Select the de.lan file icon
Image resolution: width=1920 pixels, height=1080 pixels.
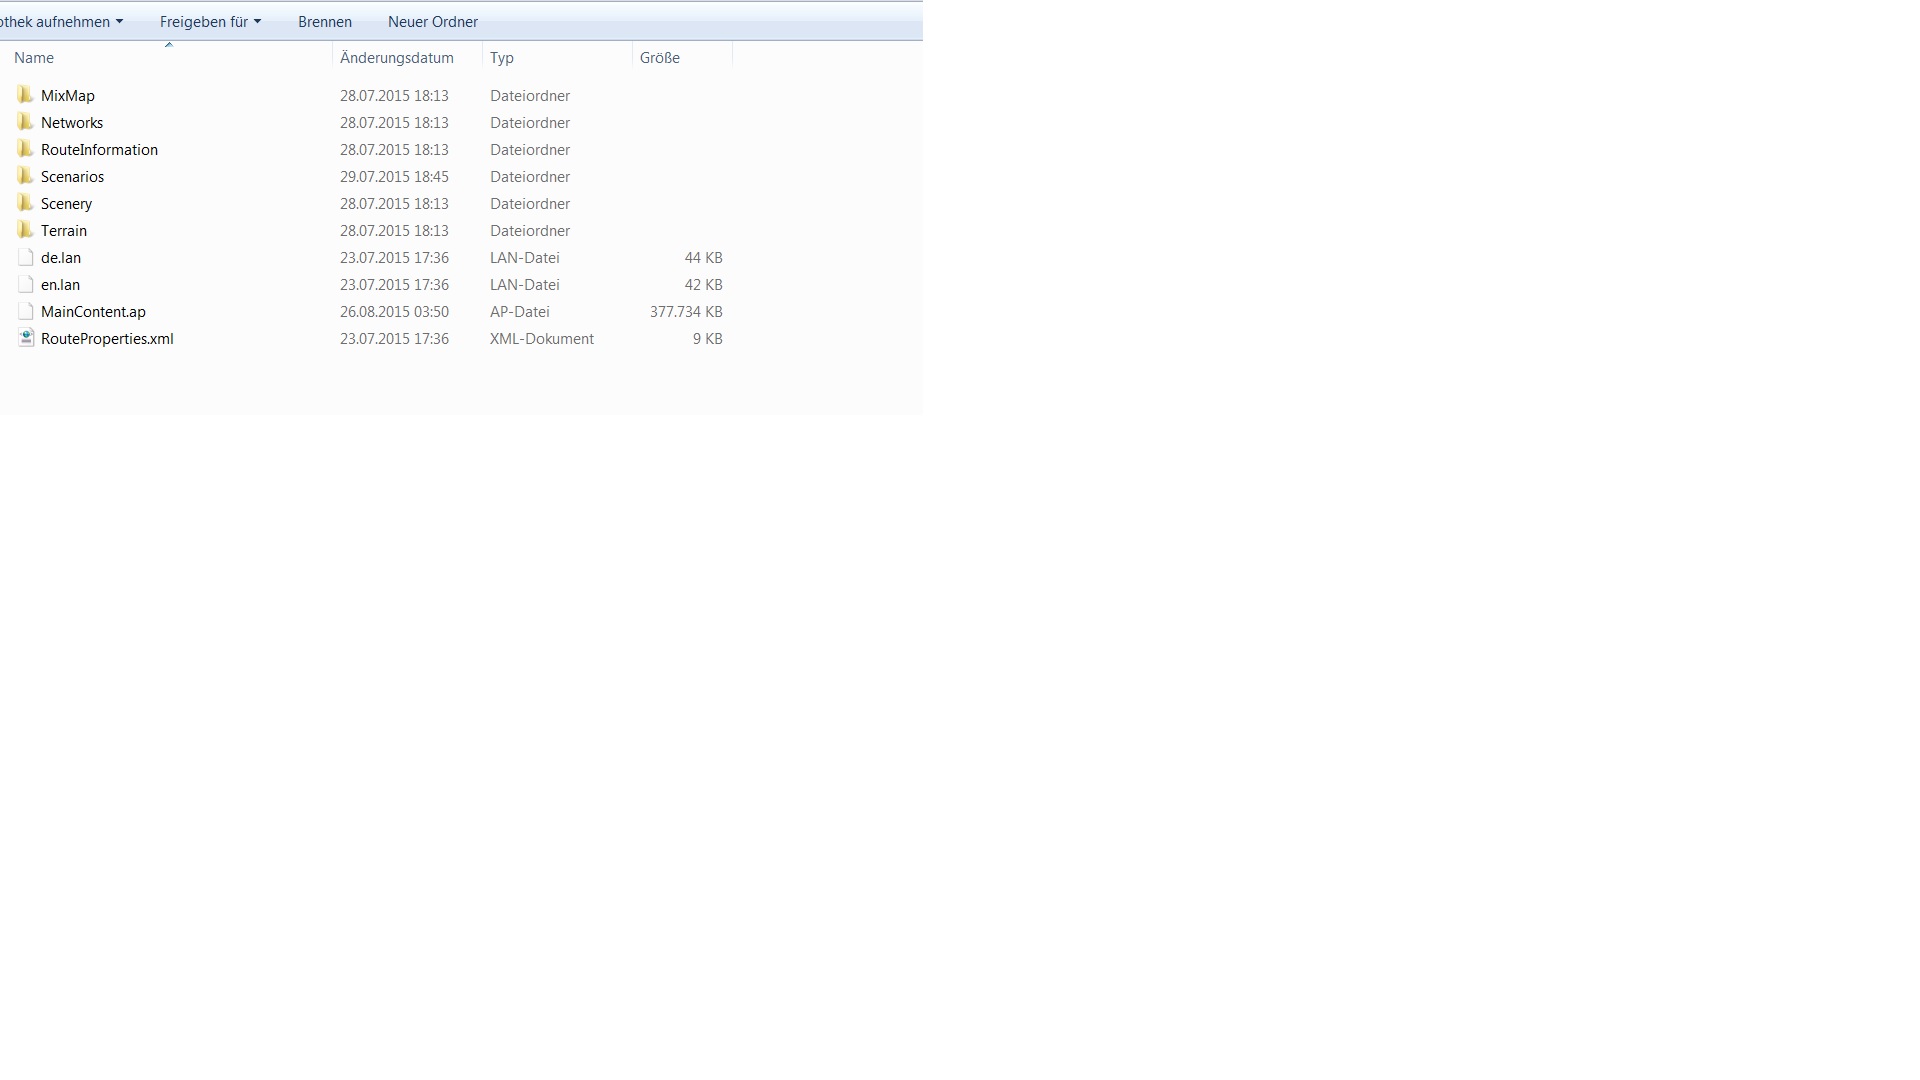[26, 257]
